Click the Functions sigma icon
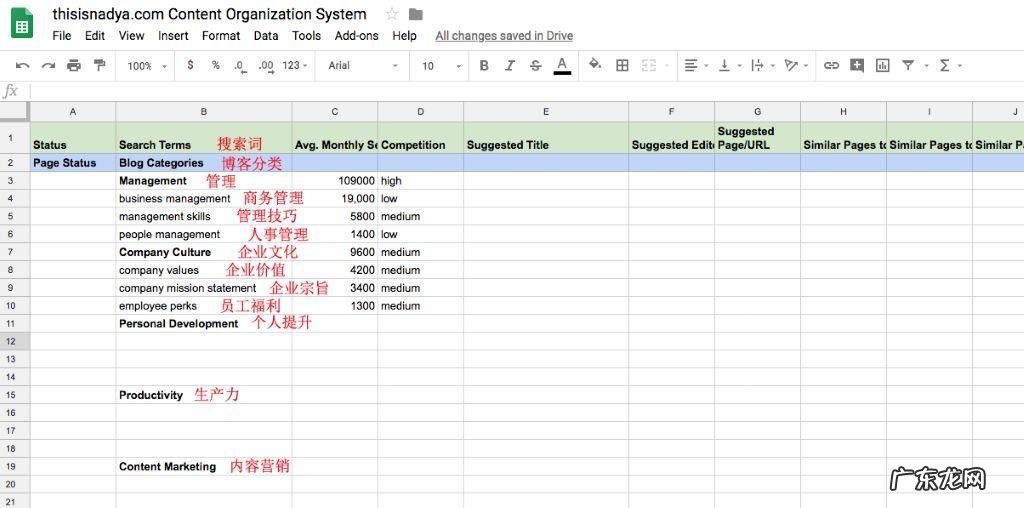Screen dimensions: 1024x508 (944, 65)
